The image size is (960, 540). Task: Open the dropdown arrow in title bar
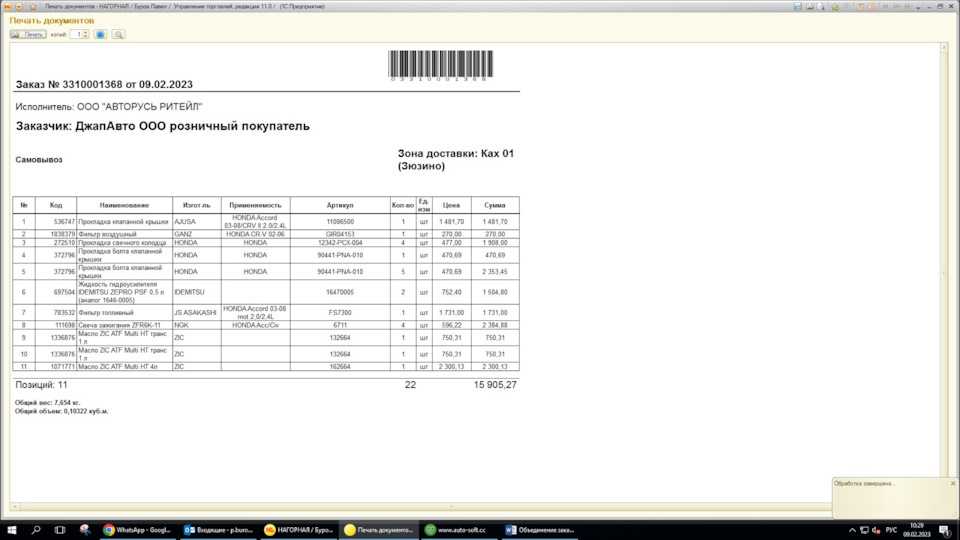point(19,6)
